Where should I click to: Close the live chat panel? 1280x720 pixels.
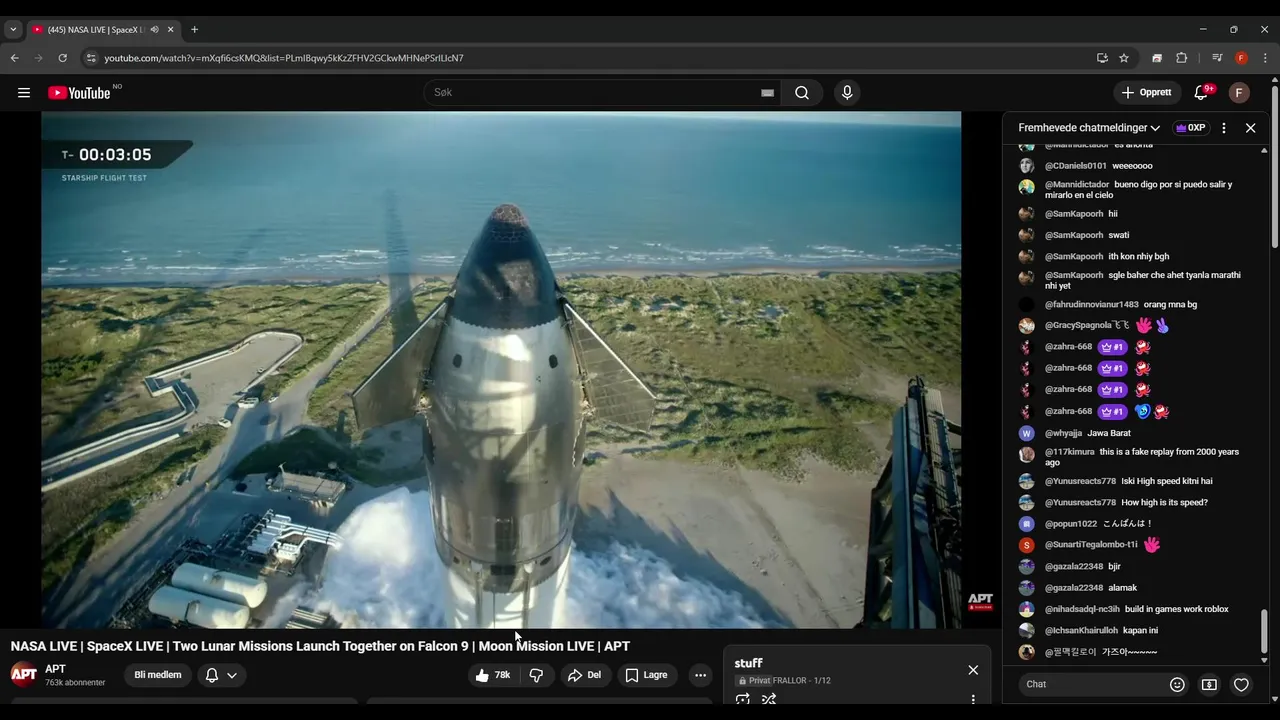1250,128
